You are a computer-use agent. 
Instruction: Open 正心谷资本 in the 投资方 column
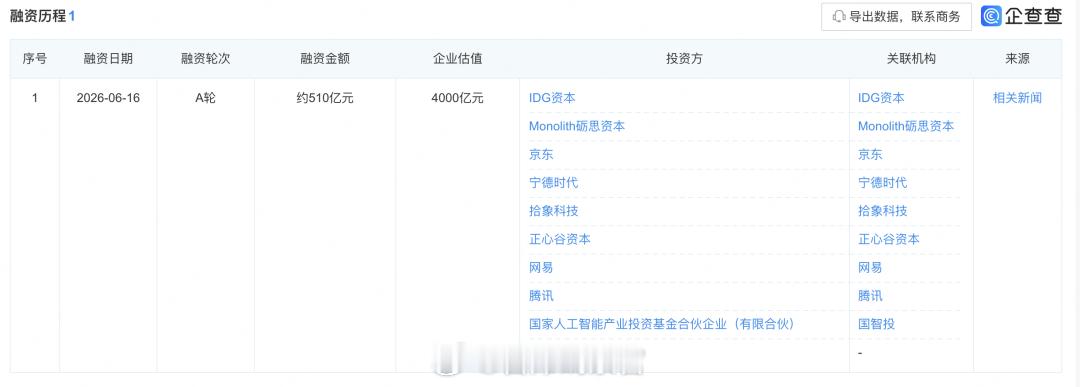(559, 239)
